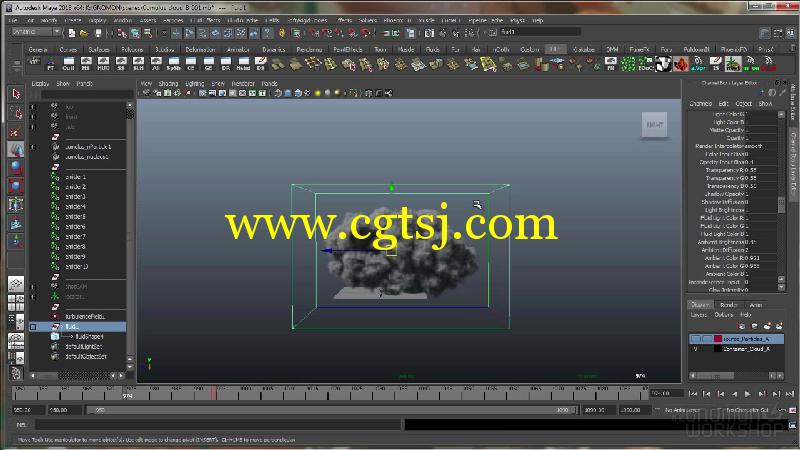800x450 pixels.
Task: Pick the Universal Manipulator tool
Action: tap(16, 205)
